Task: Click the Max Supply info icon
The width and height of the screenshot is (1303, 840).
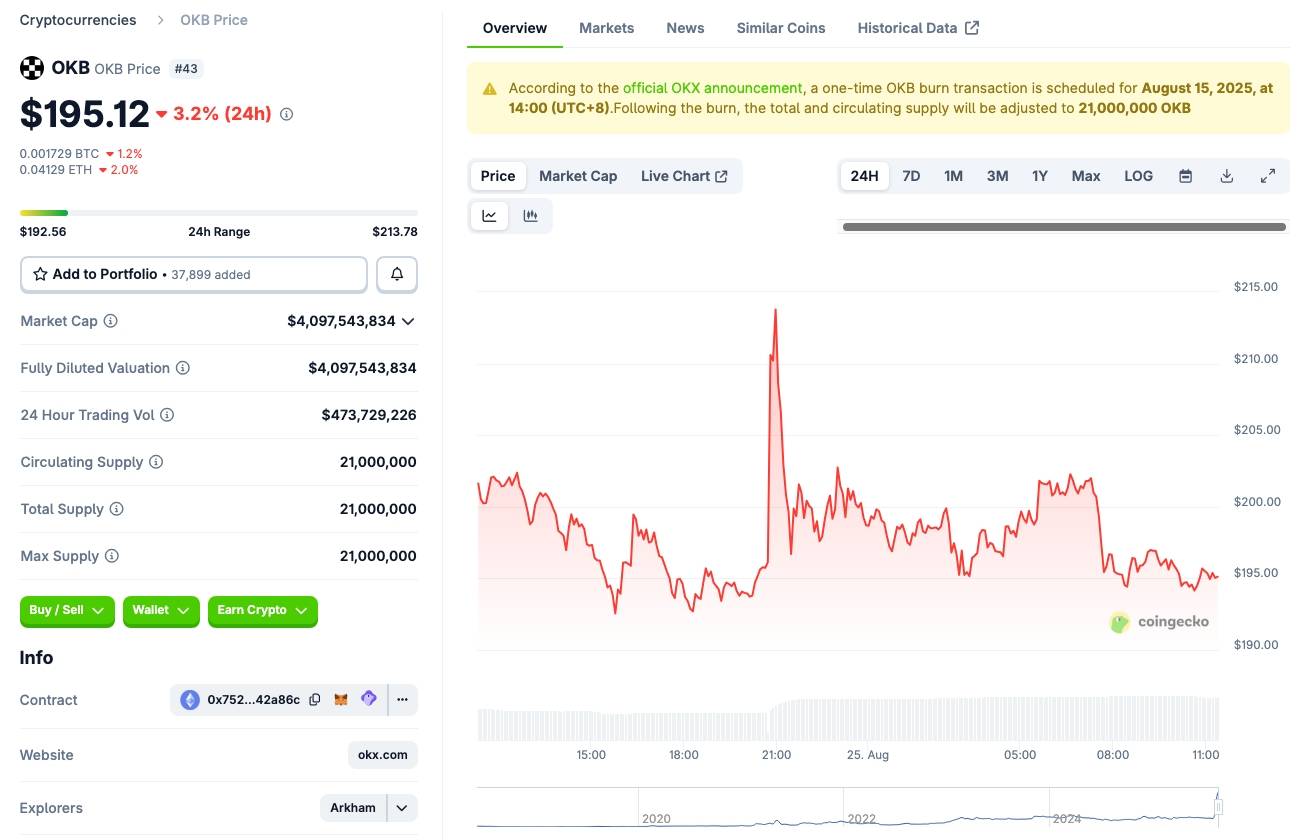Action: (x=112, y=556)
